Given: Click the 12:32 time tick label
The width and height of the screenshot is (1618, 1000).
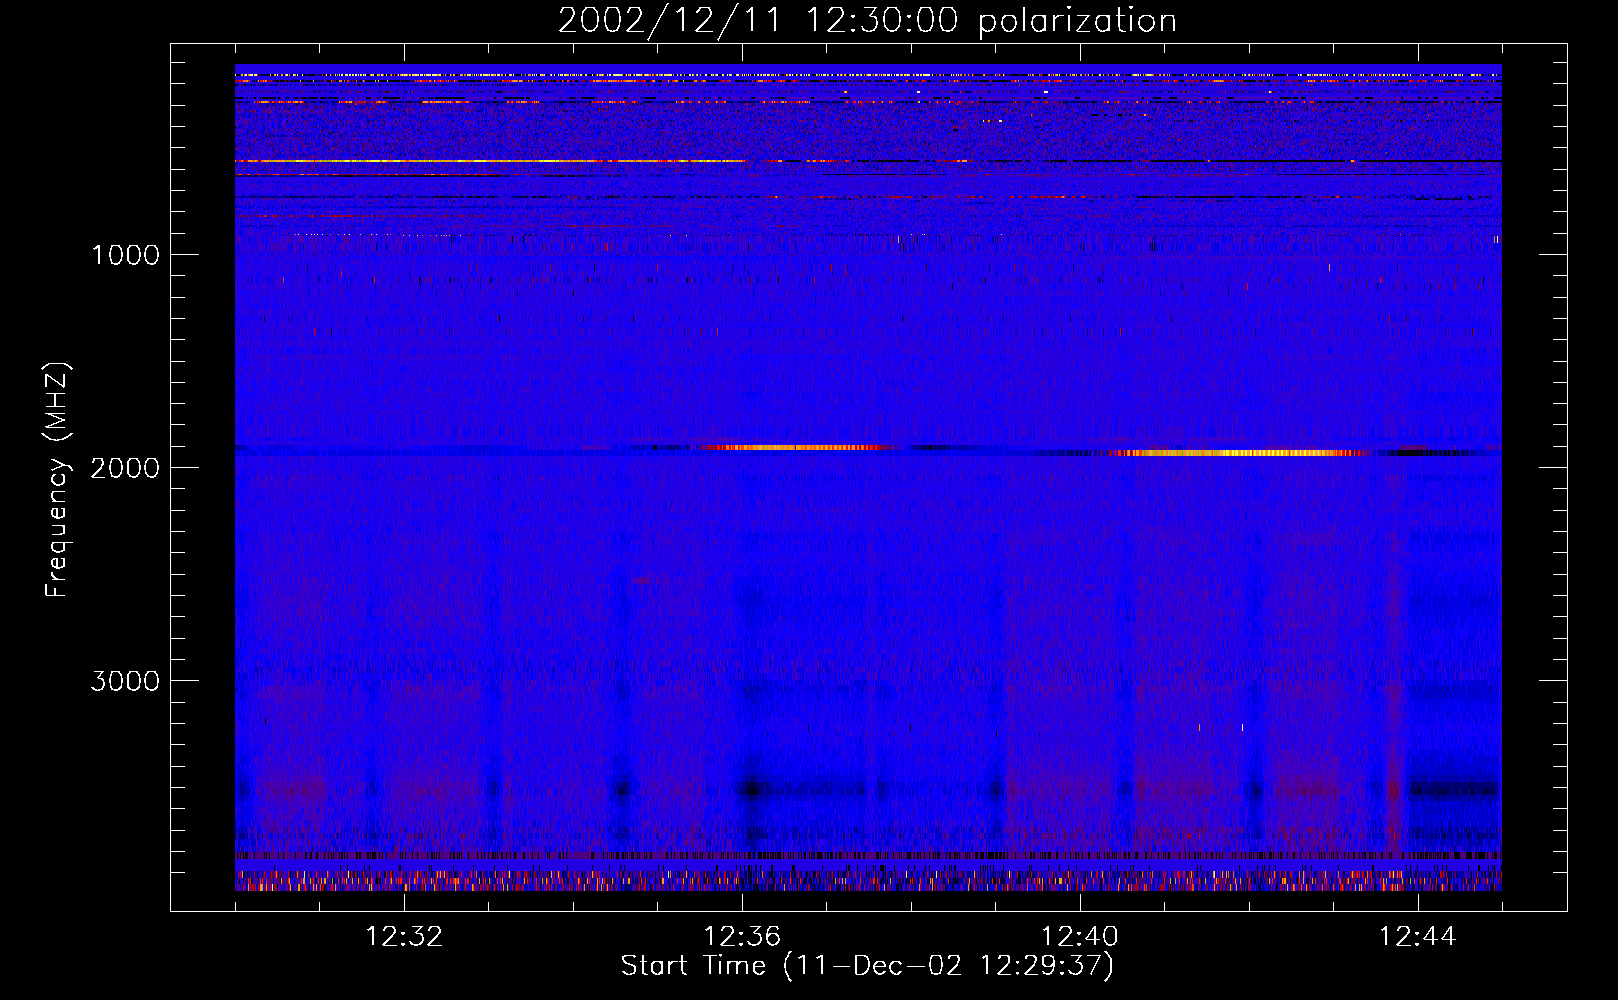Looking at the screenshot, I should 404,937.
